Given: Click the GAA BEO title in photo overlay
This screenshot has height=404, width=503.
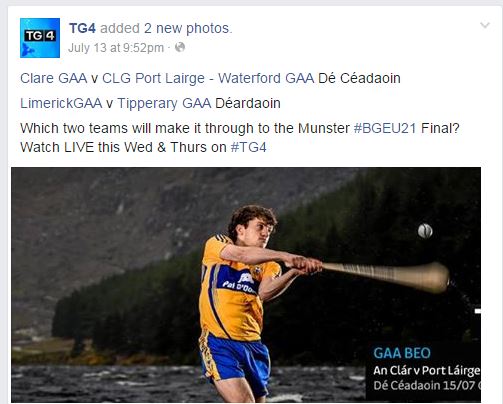Looking at the screenshot, I should coord(402,353).
